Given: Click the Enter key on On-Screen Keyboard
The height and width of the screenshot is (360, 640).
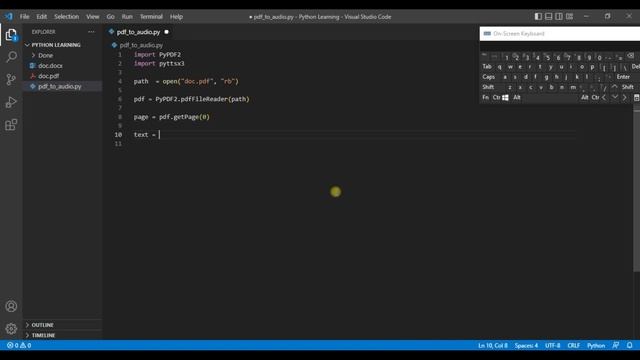Looking at the screenshot, I should tap(623, 77).
